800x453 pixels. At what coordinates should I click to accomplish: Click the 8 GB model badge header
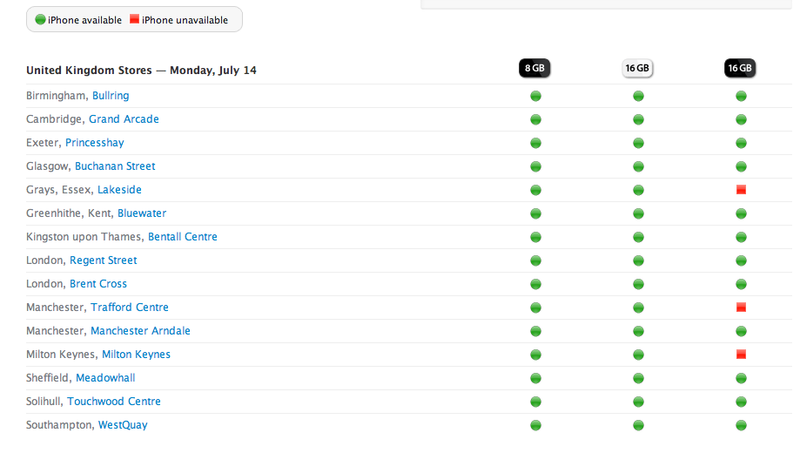(x=534, y=68)
